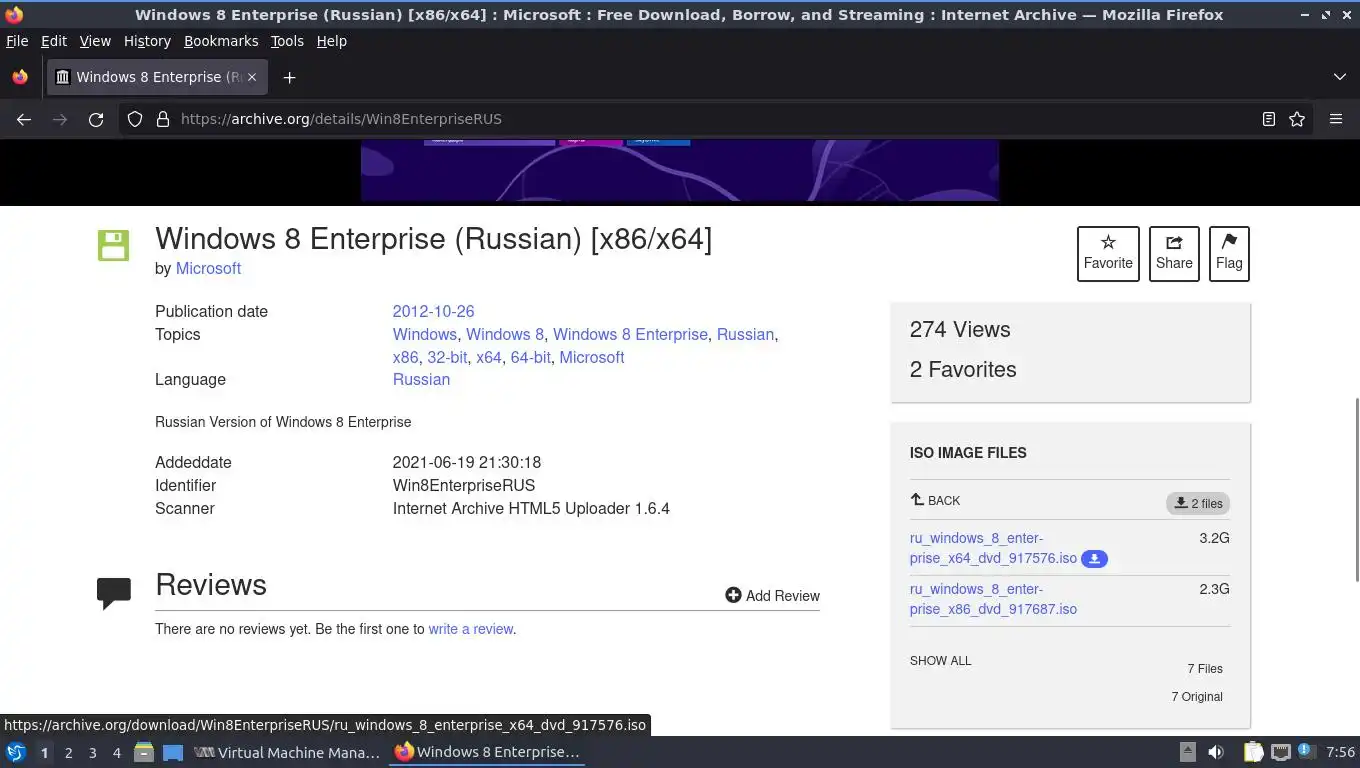Toggle reader view icon in address bar
The height and width of the screenshot is (768, 1360).
click(x=1269, y=119)
